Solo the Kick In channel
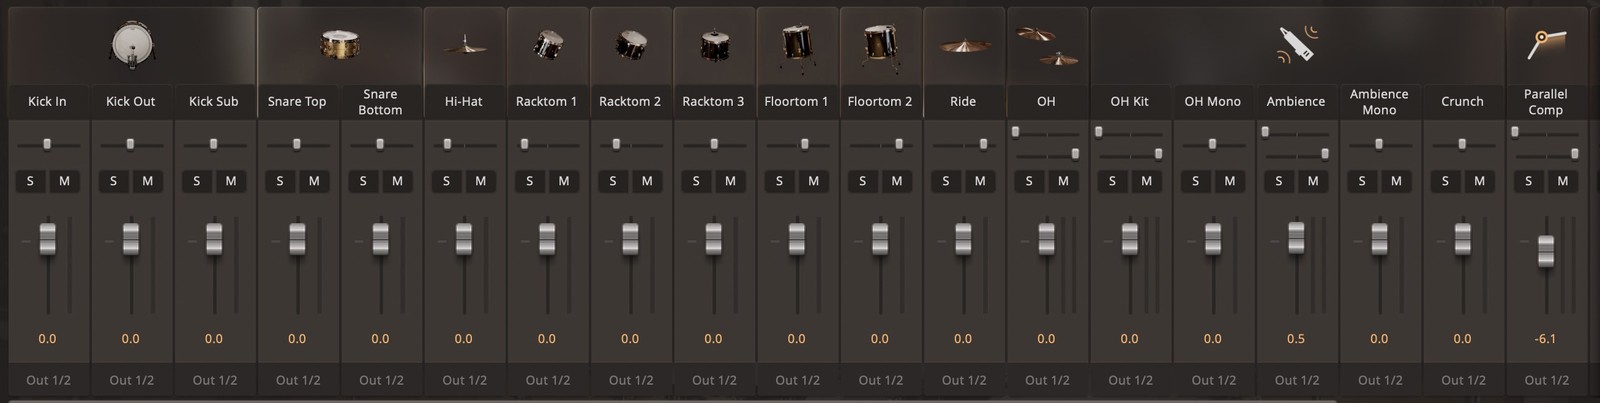 pos(30,181)
